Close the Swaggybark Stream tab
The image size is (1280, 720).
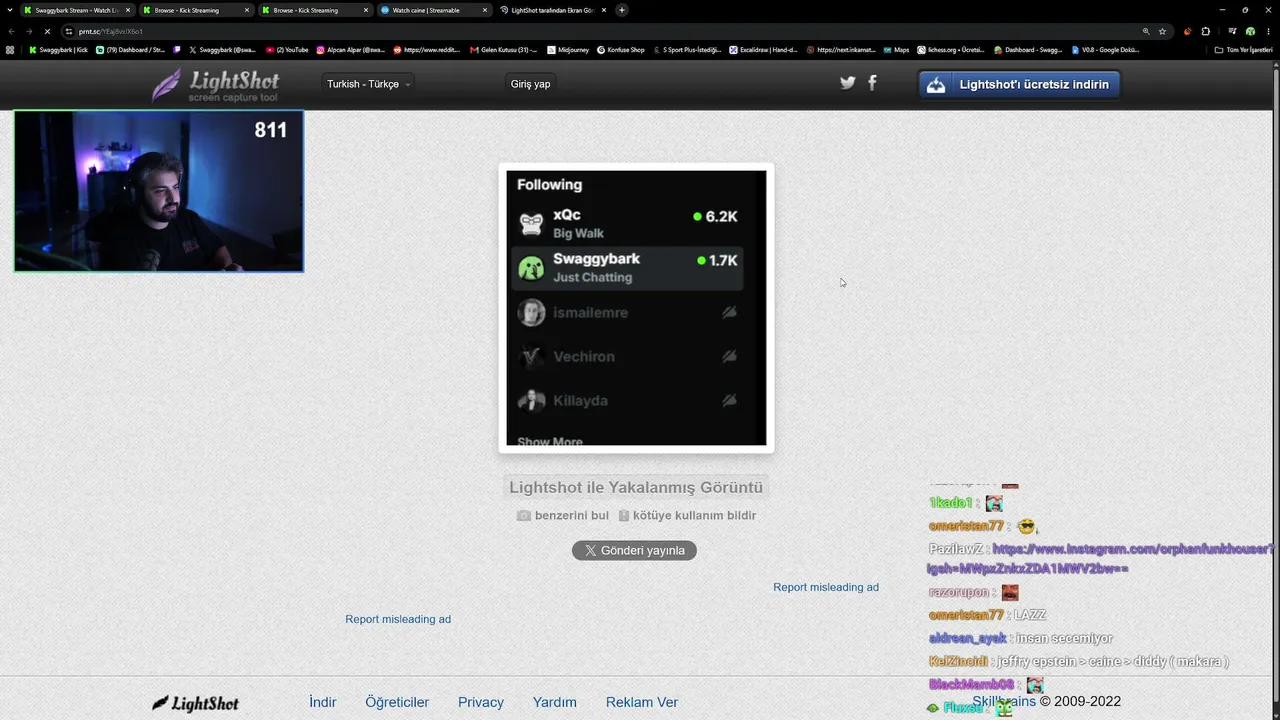click(x=127, y=10)
